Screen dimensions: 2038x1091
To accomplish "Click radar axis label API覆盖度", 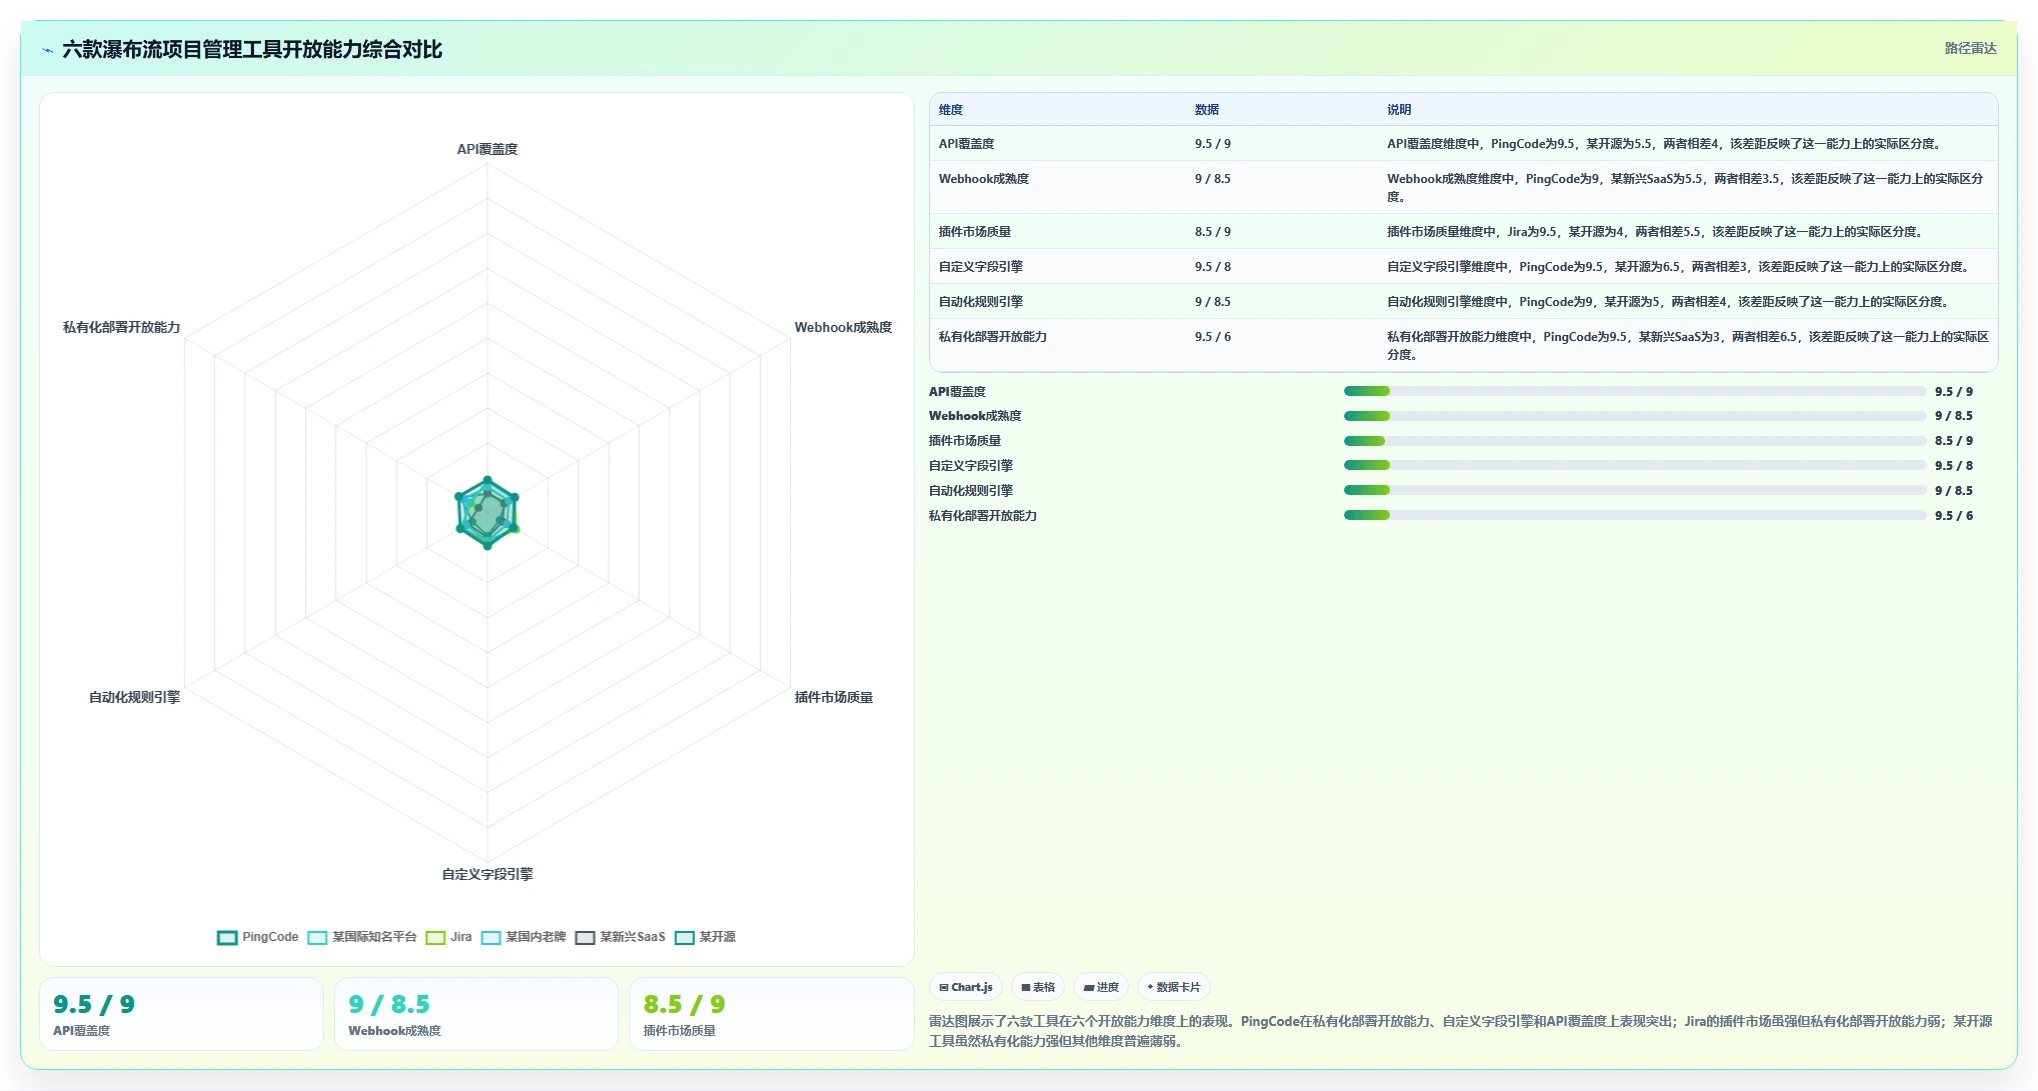I will pyautogui.click(x=487, y=149).
